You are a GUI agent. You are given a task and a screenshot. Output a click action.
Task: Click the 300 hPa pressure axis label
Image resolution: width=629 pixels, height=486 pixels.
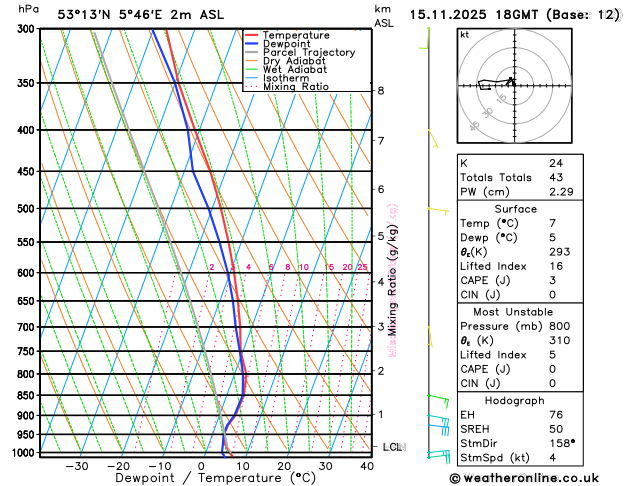pyautogui.click(x=27, y=29)
